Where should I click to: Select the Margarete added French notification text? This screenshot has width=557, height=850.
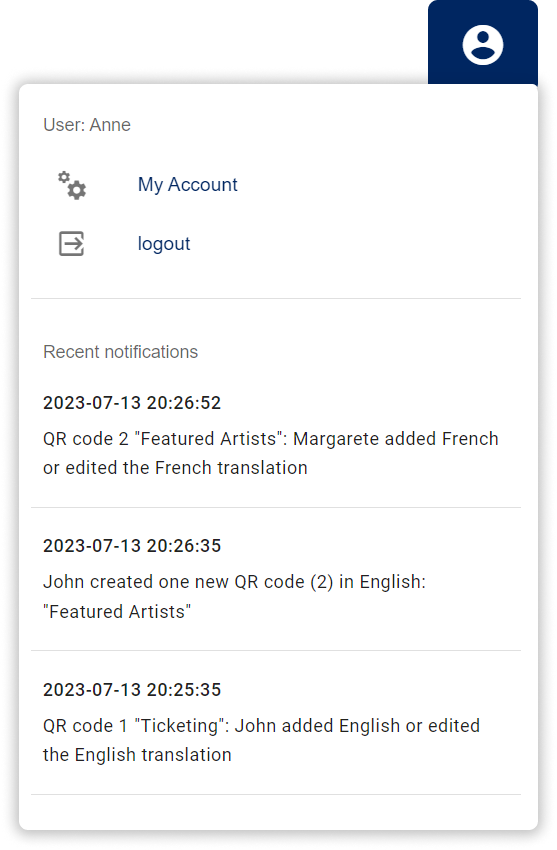pyautogui.click(x=270, y=453)
